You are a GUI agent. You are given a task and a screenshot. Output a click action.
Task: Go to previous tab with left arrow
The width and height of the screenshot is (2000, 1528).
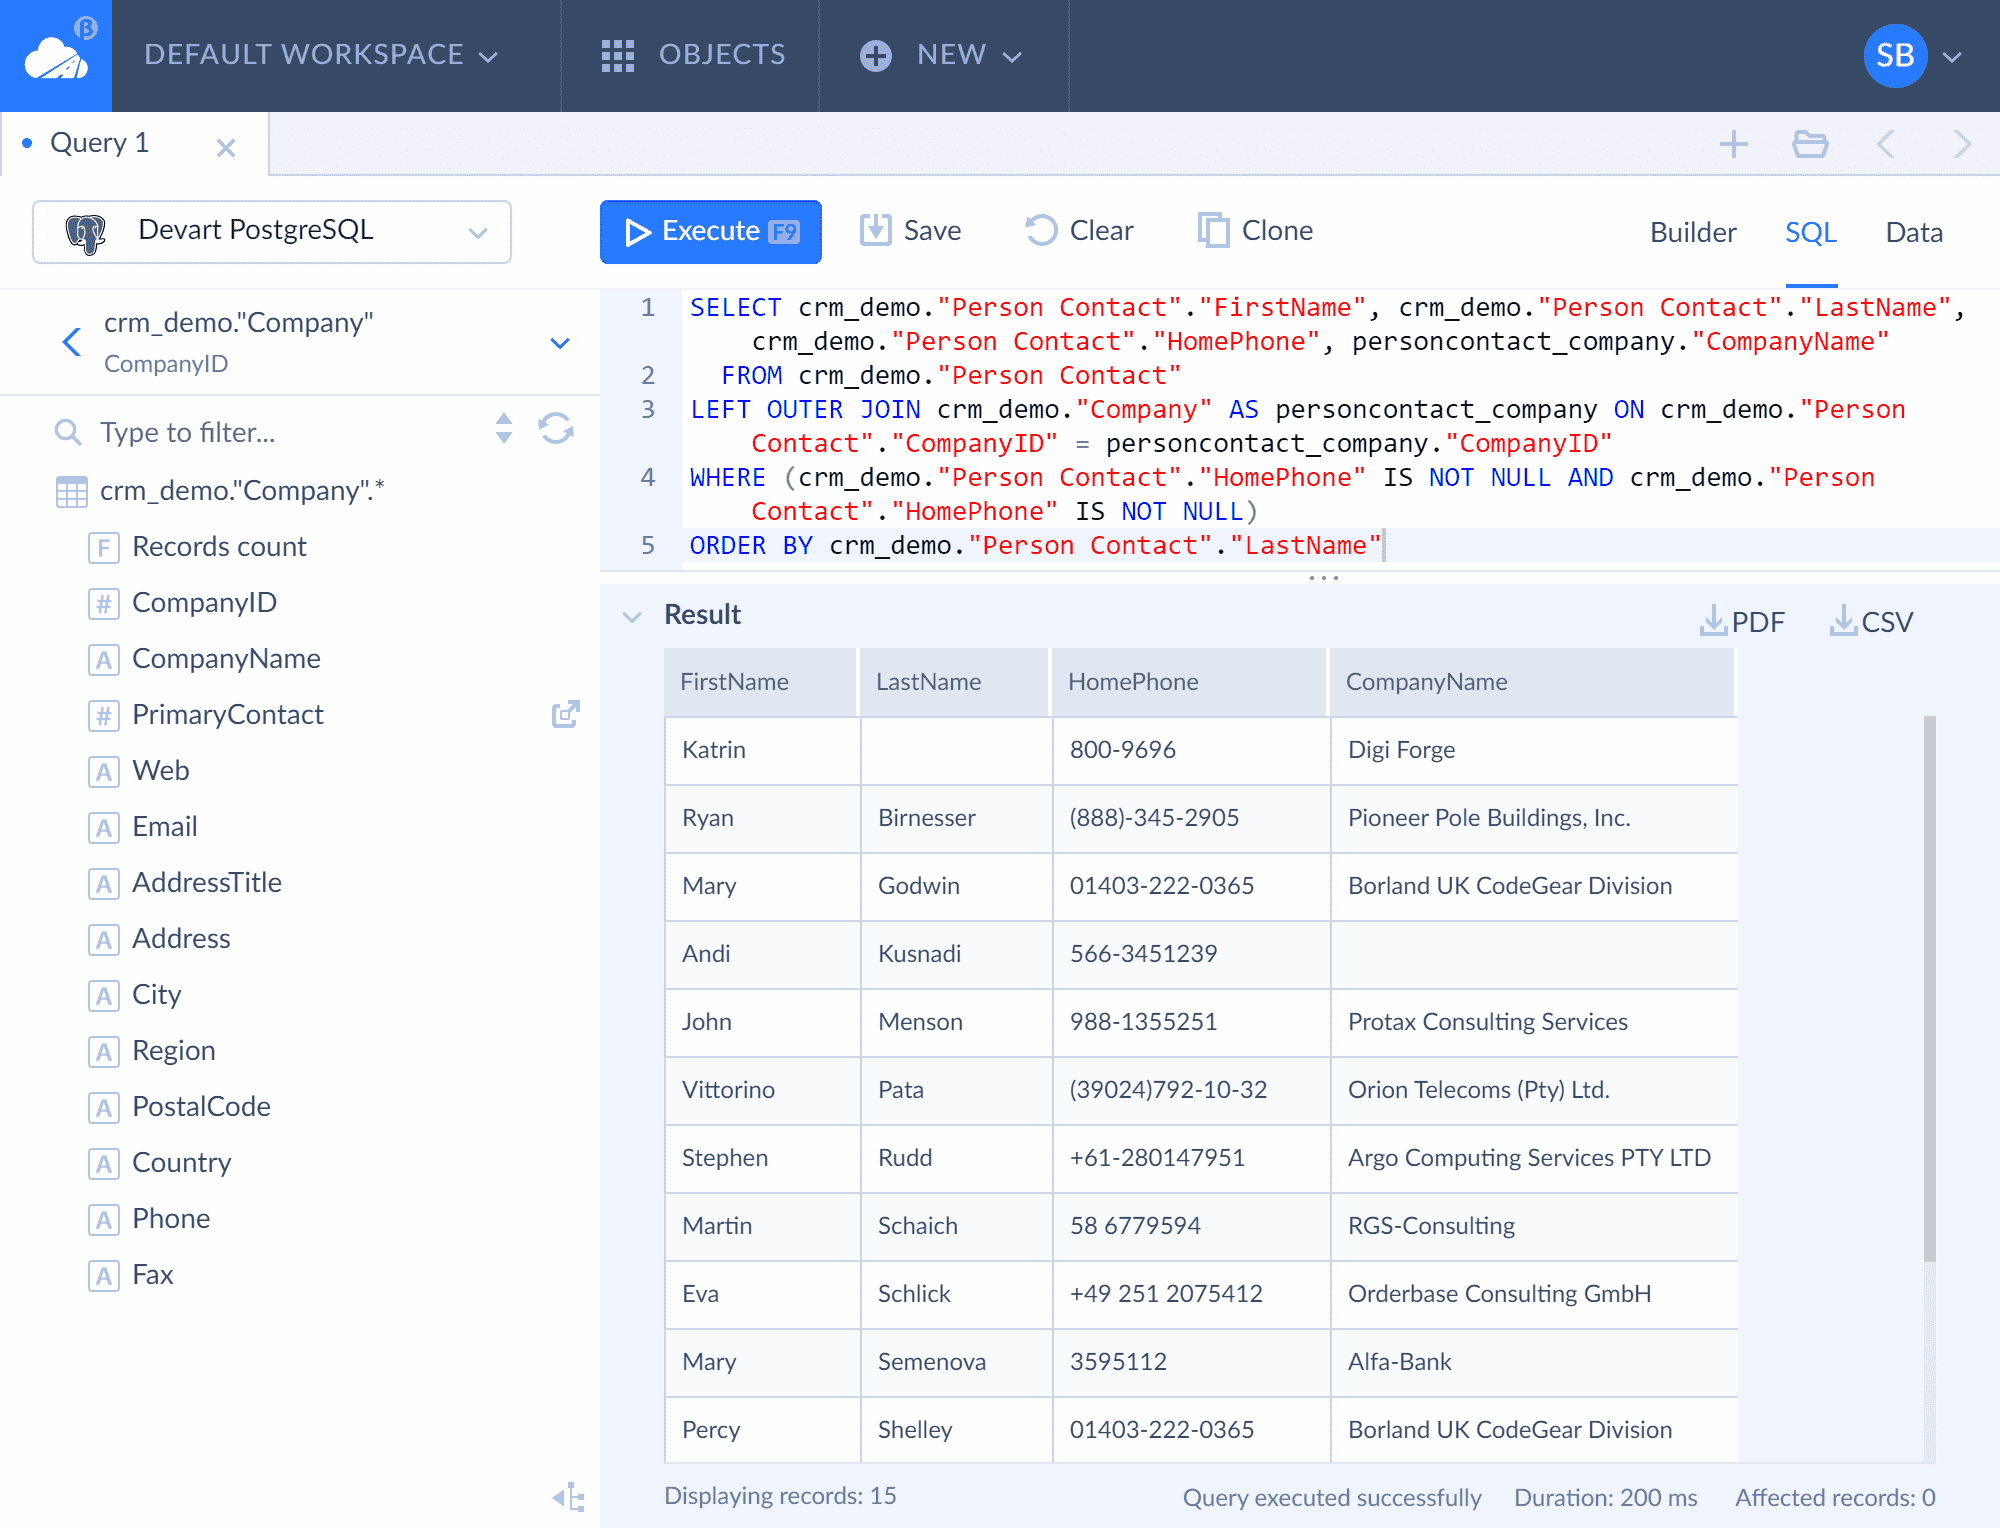point(1886,144)
